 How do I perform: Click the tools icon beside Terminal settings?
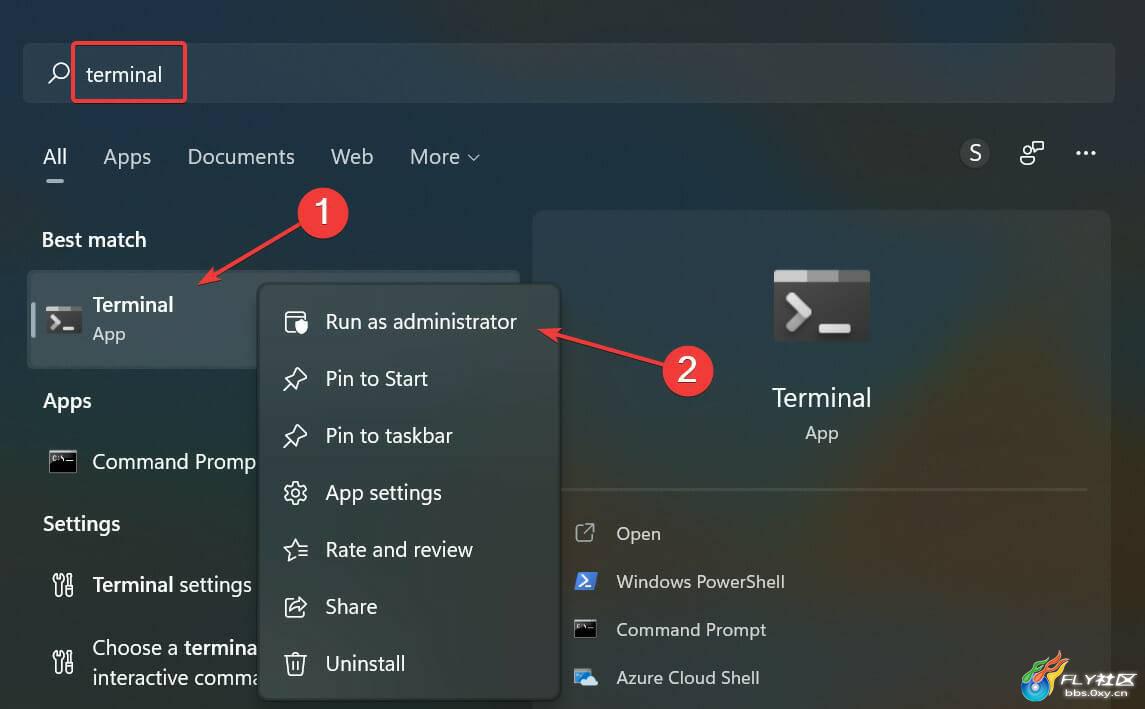tap(63, 585)
